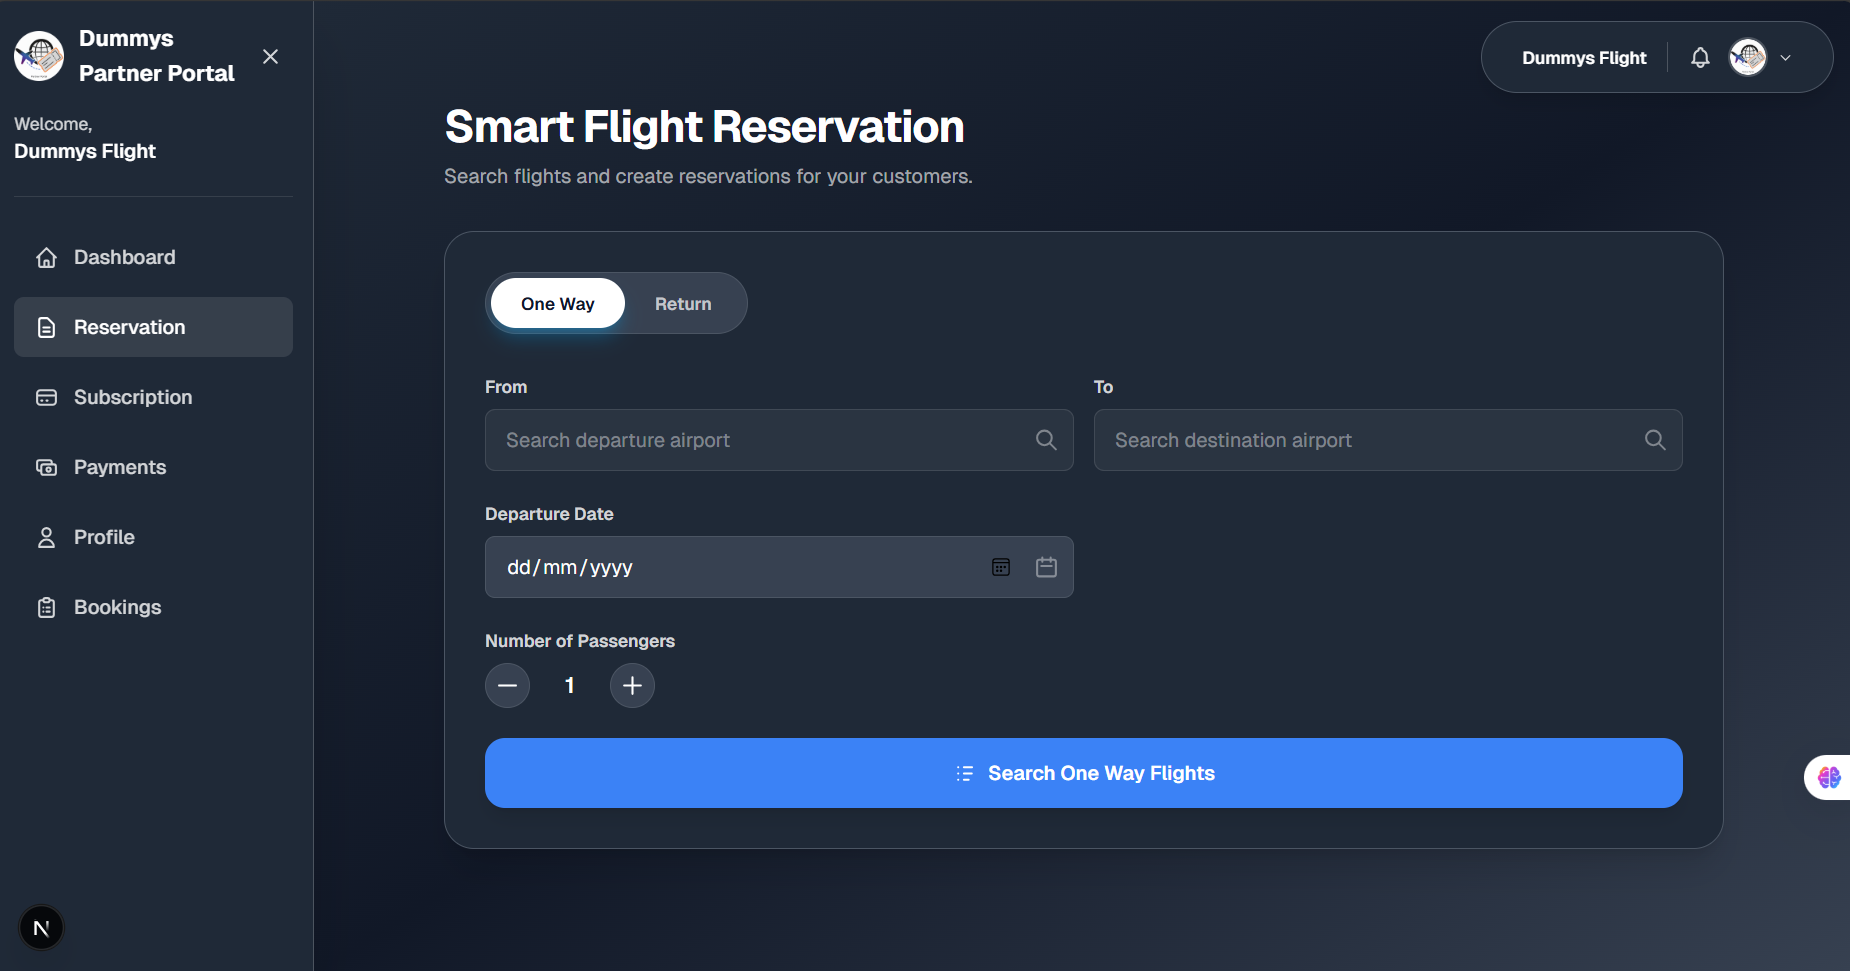Click Dummys Flight in the top header

tap(1583, 57)
